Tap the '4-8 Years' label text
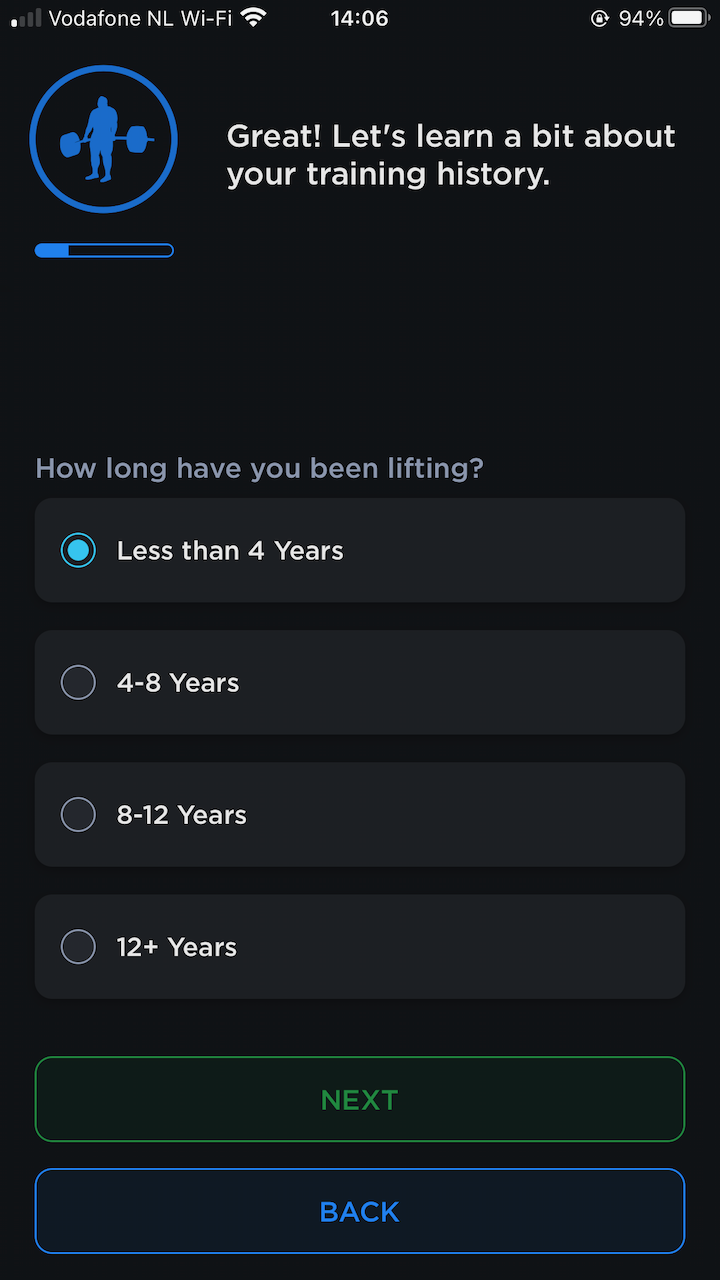Screen dimensions: 720x1280 [x=178, y=683]
